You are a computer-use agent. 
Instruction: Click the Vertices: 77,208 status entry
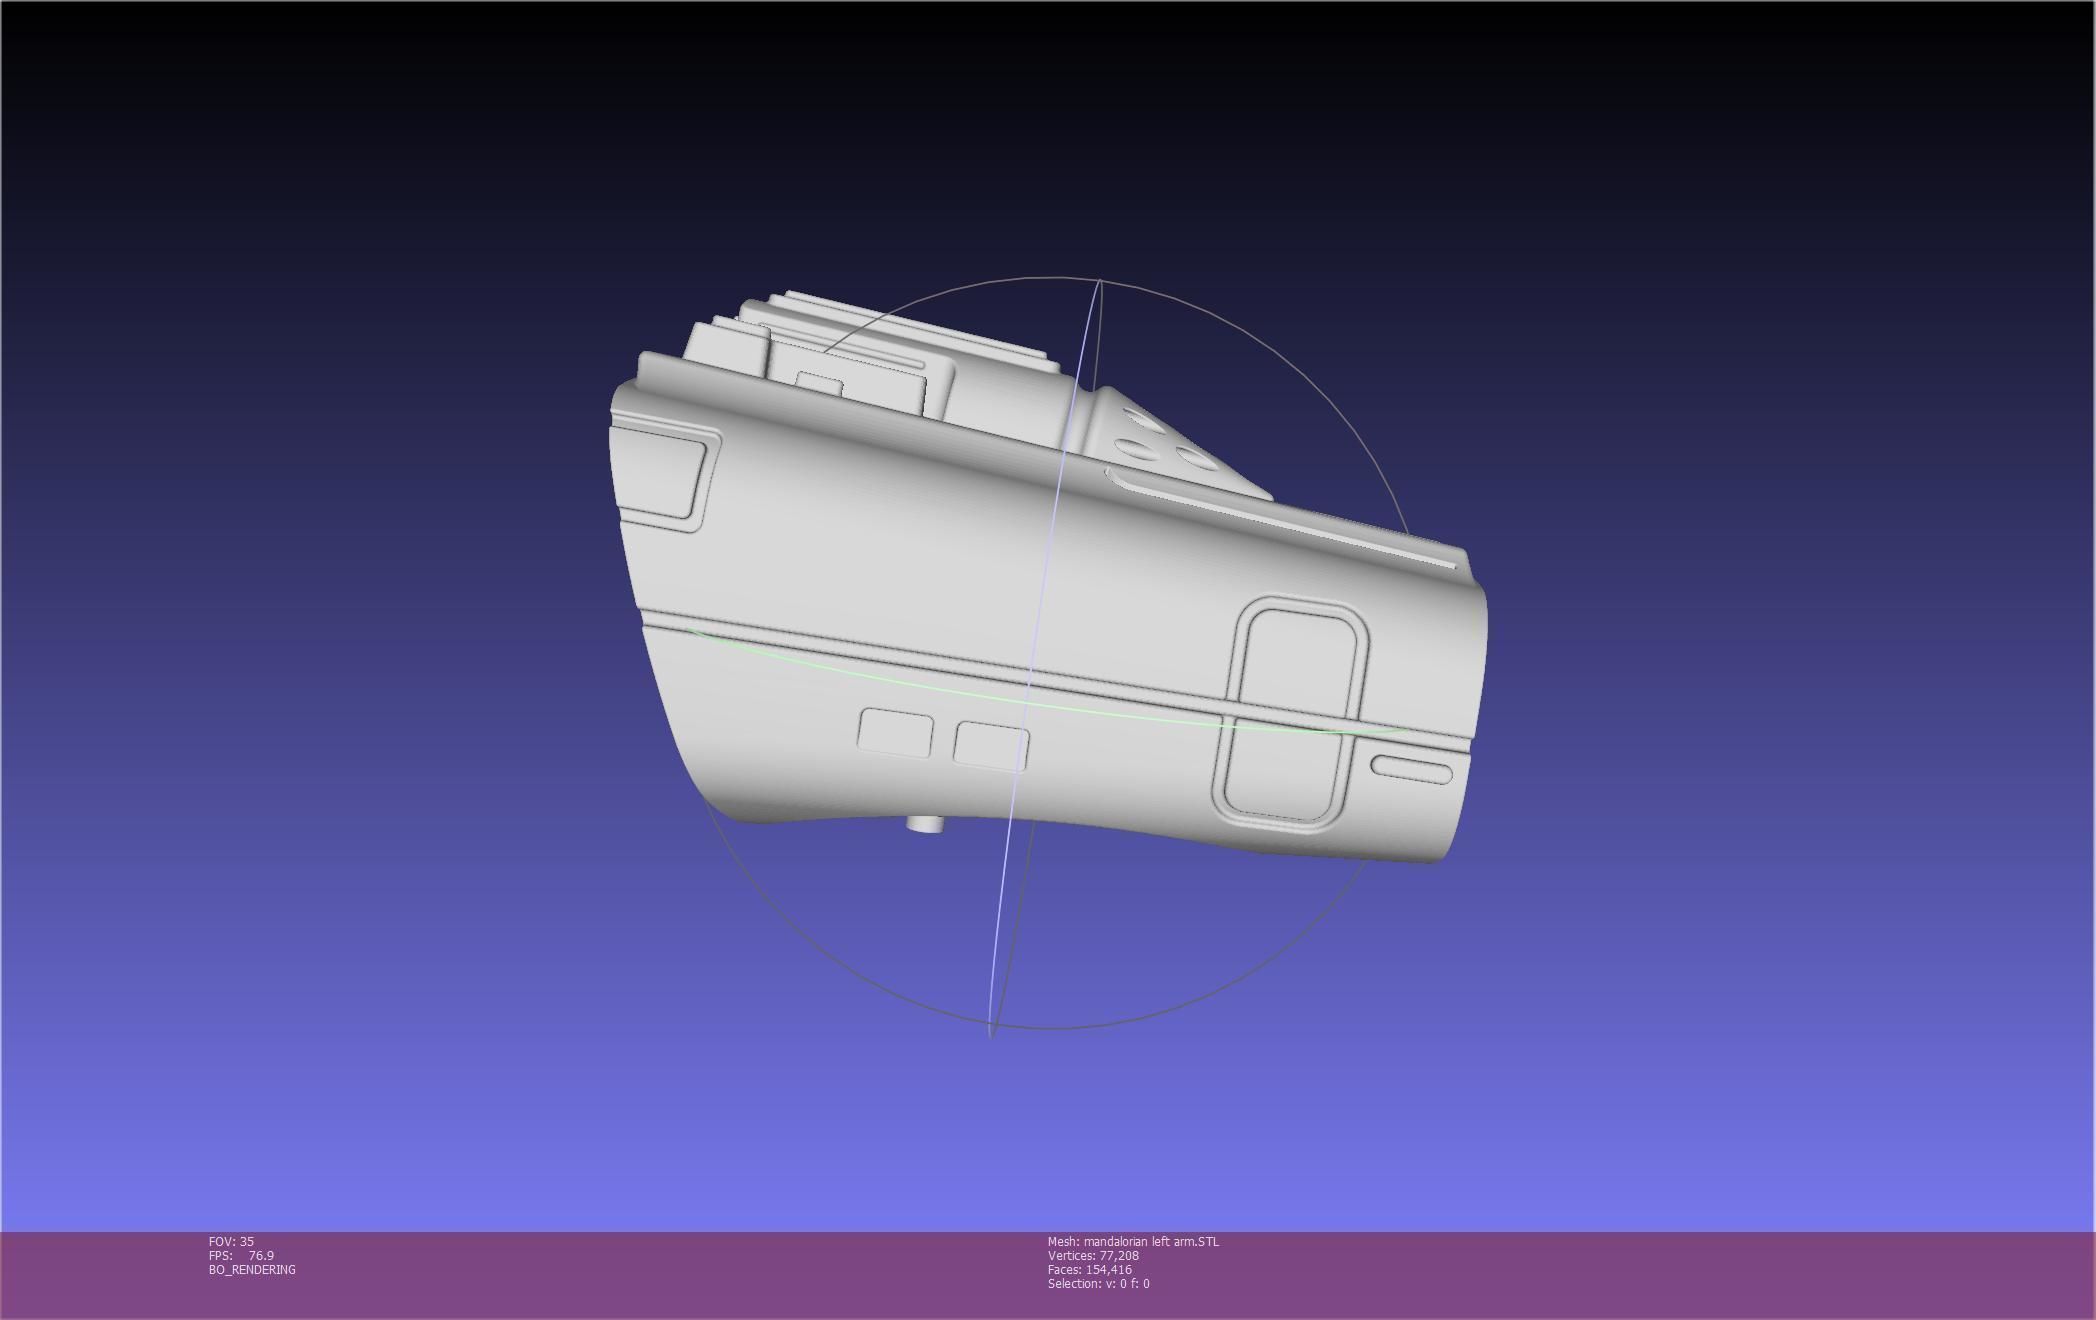point(1093,1255)
